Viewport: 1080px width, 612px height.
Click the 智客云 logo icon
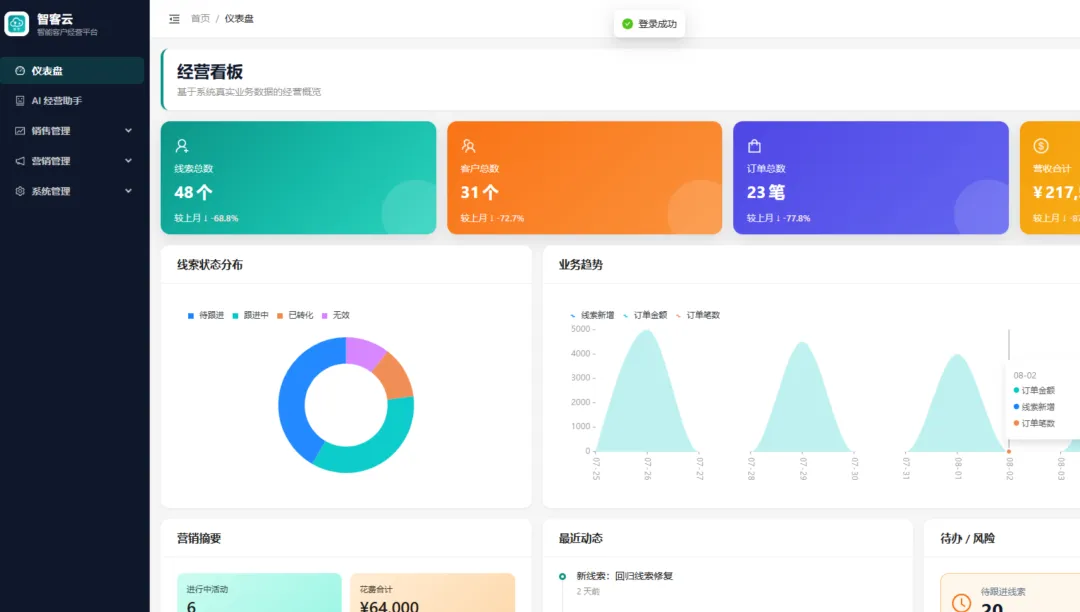(x=17, y=23)
